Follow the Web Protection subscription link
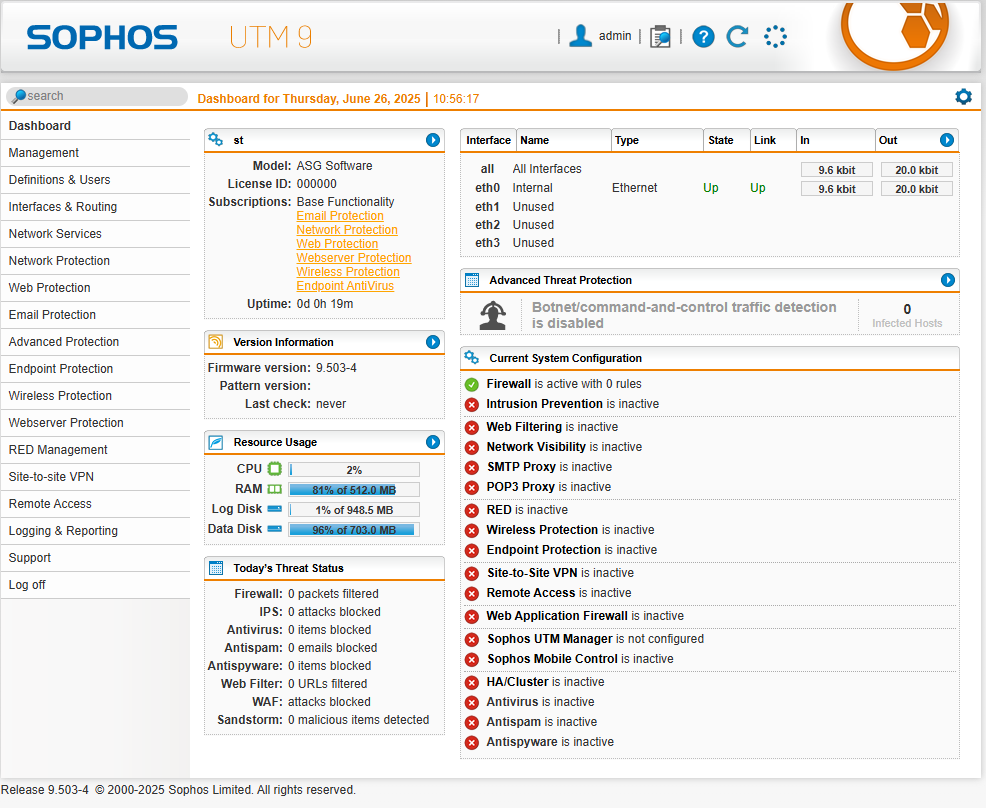 click(338, 243)
